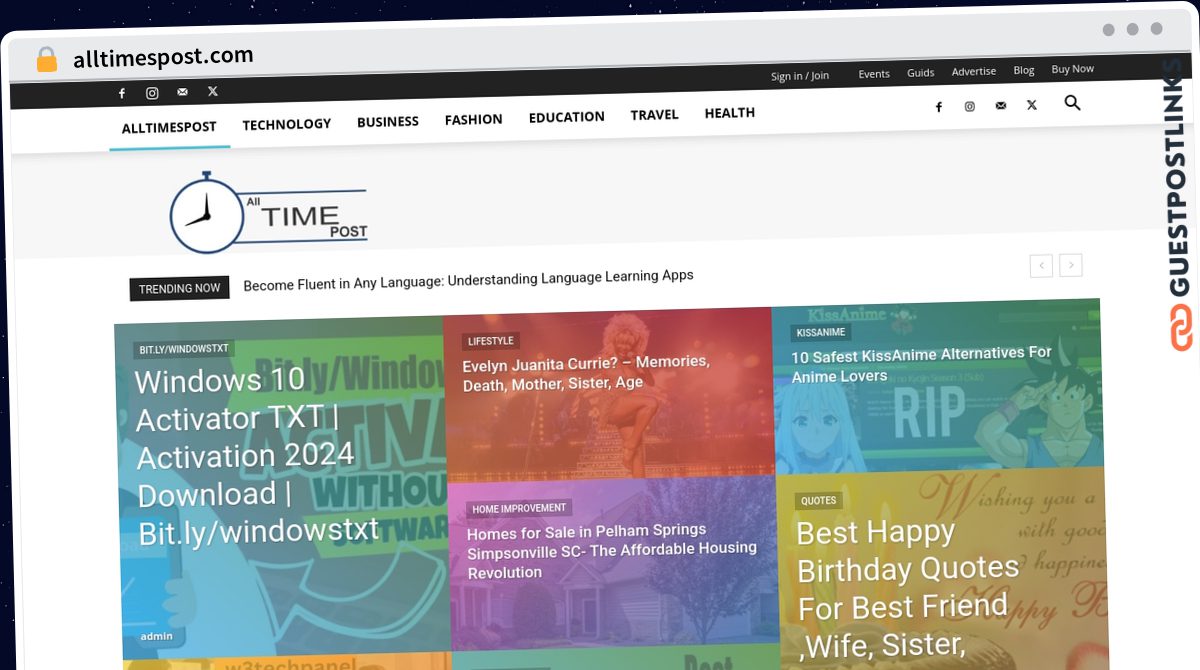
Task: Open the HEALTH menu item
Action: pos(730,113)
